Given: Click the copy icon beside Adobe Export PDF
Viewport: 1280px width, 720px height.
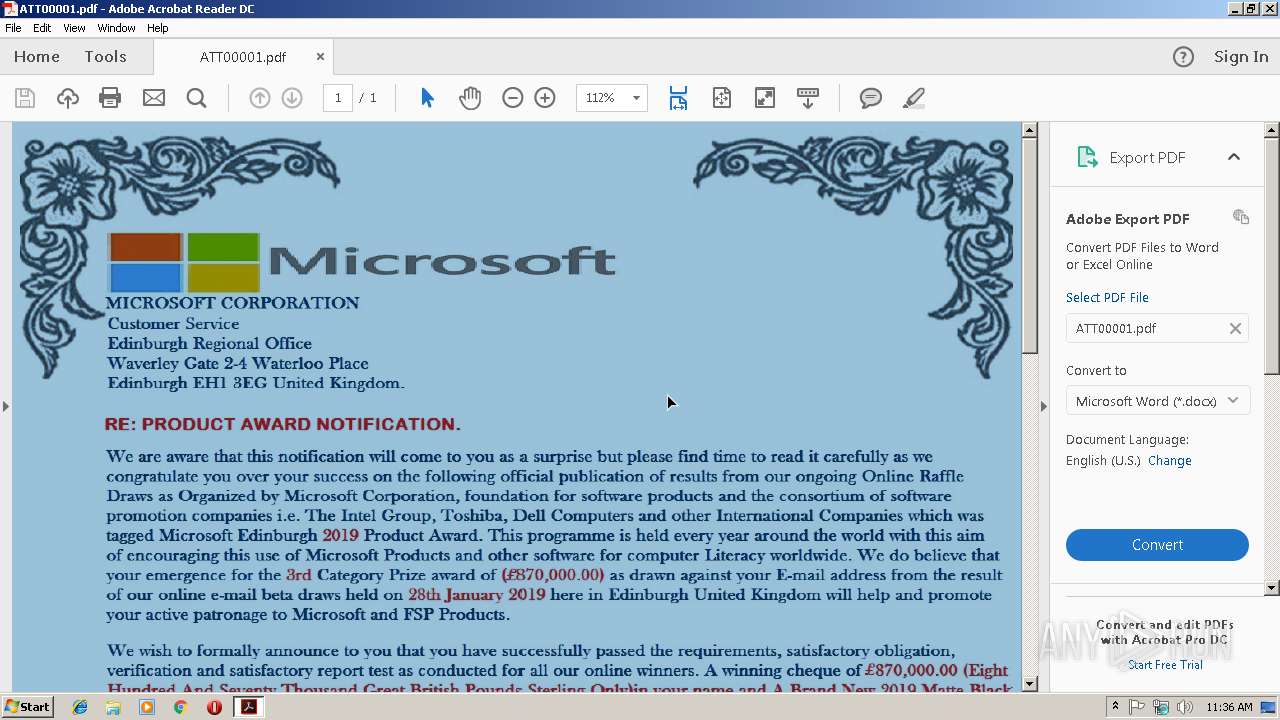Looking at the screenshot, I should 1241,217.
